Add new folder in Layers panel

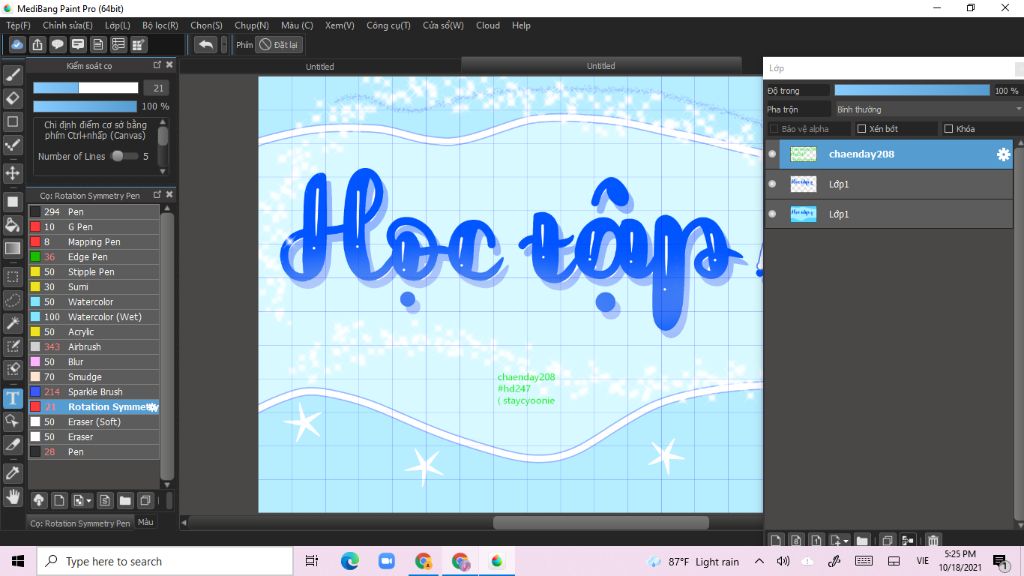862,540
